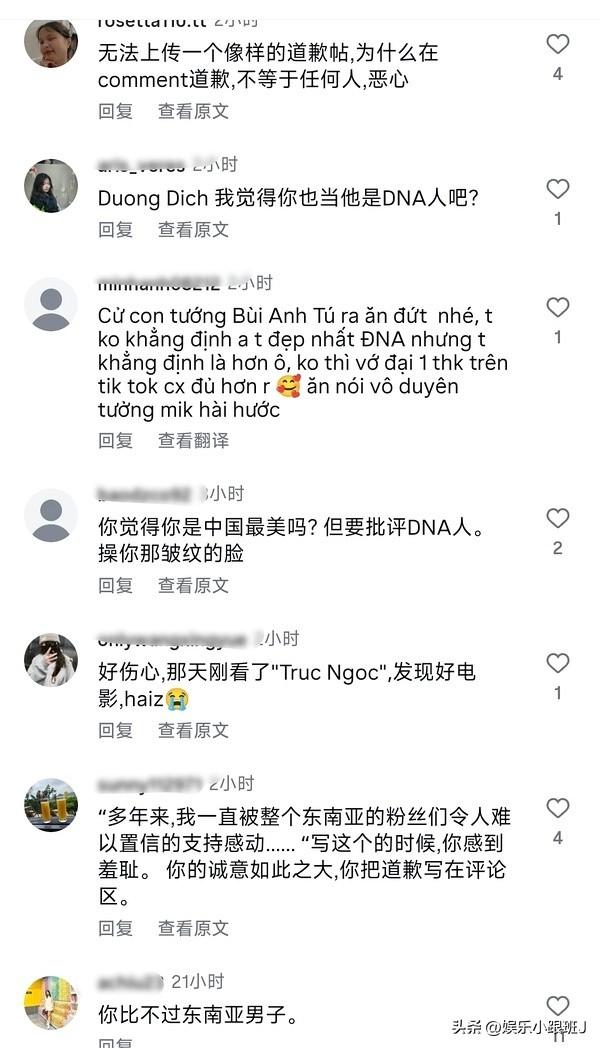The width and height of the screenshot is (600, 1048).
Task: Open avatar of the Duong Dich commenter
Action: [51, 186]
